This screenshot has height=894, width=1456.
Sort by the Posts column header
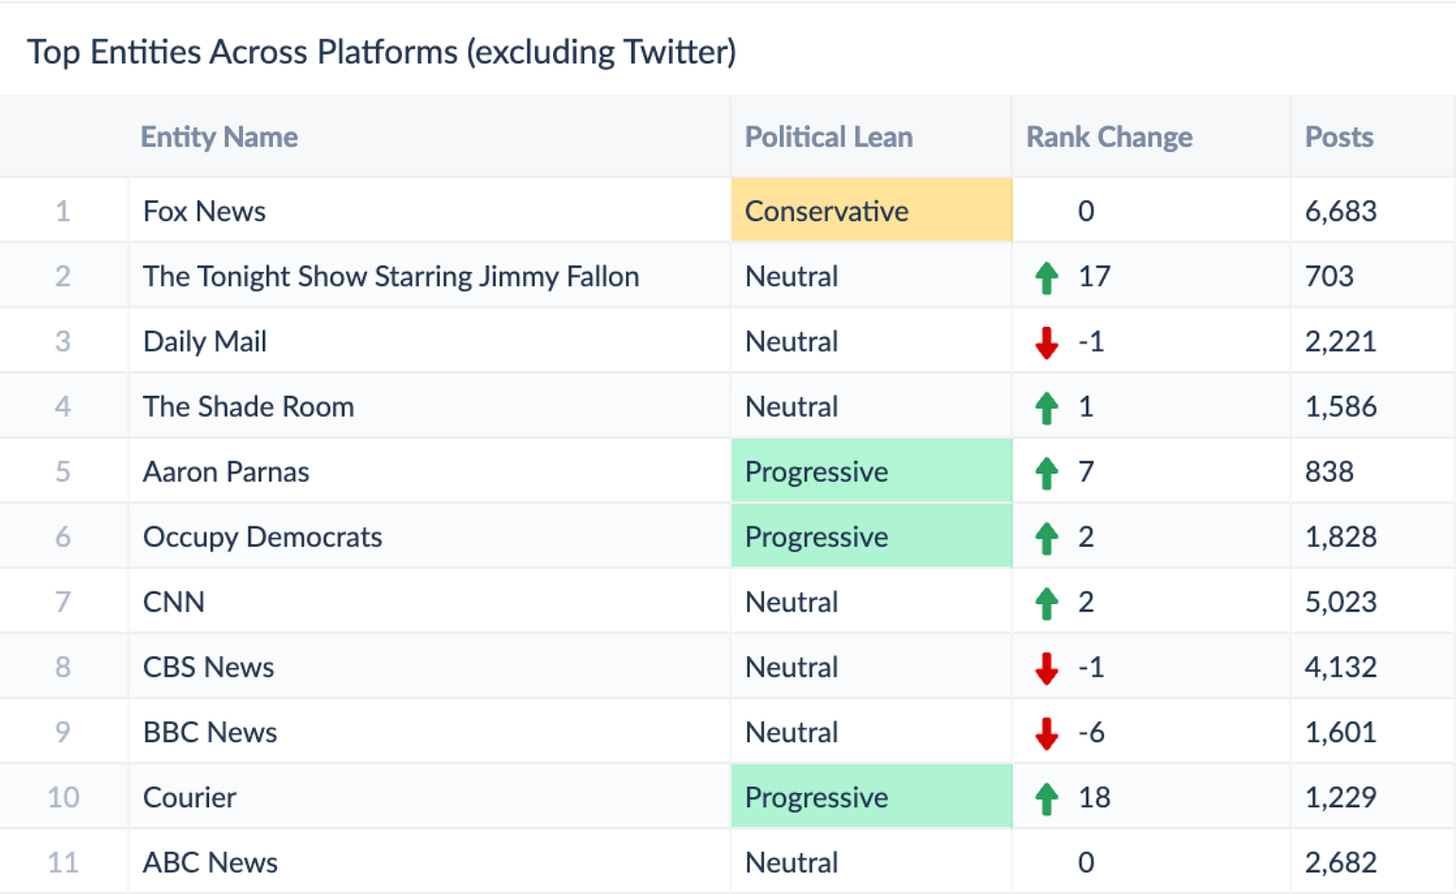tap(1338, 137)
